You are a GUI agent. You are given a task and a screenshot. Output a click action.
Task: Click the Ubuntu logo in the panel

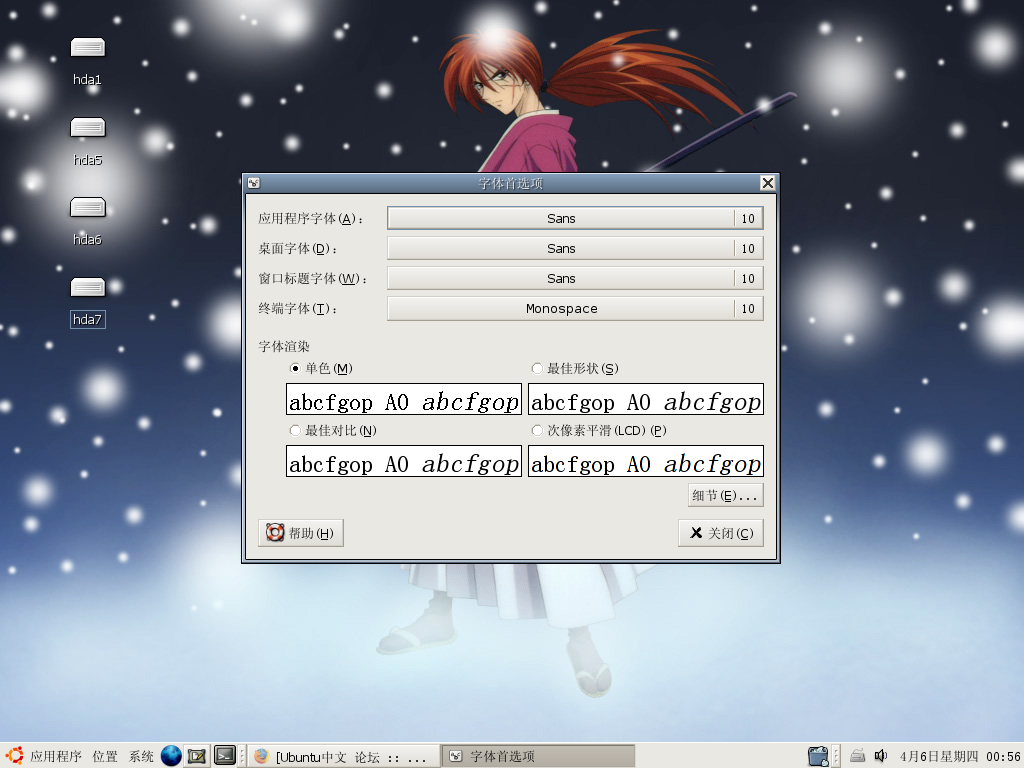pyautogui.click(x=14, y=756)
